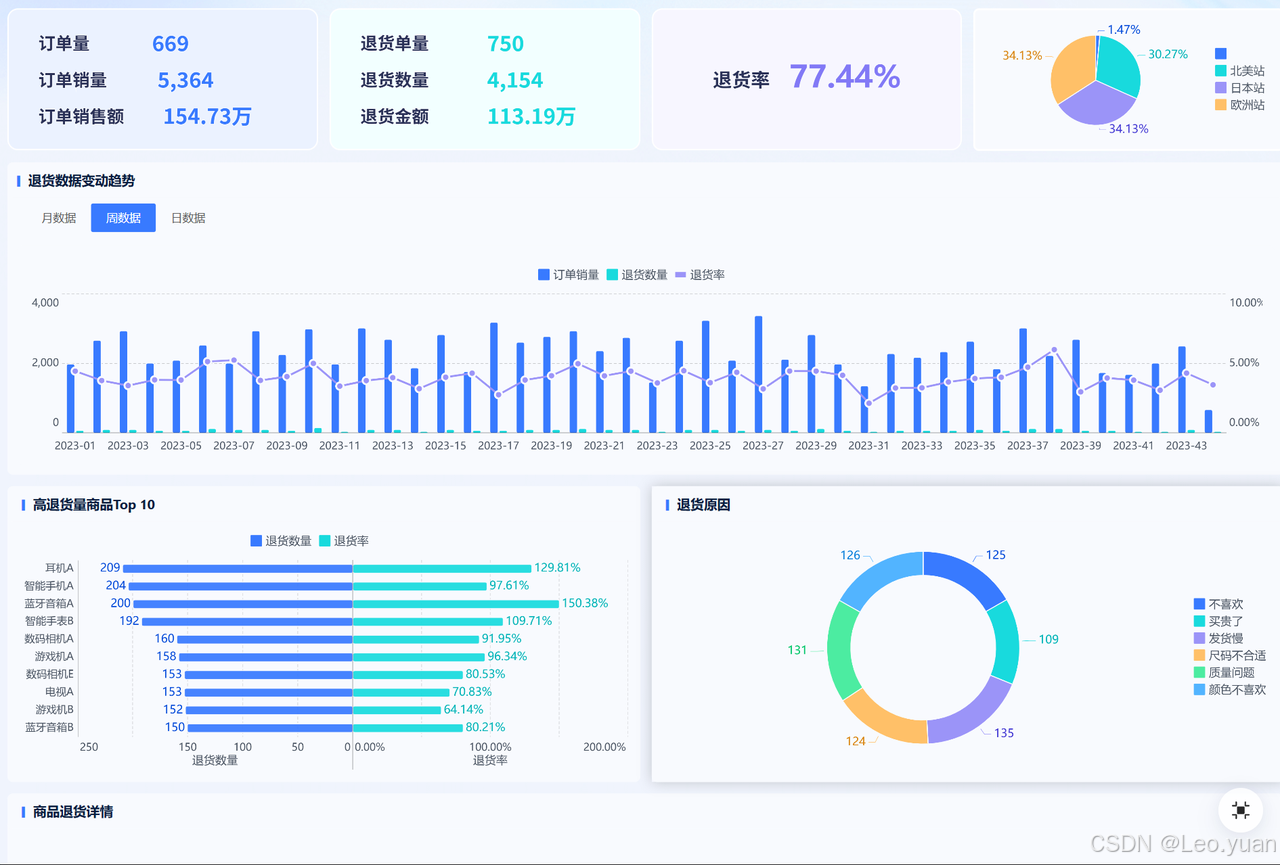Toggle 质量问题 legend in return reasons

(1224, 672)
